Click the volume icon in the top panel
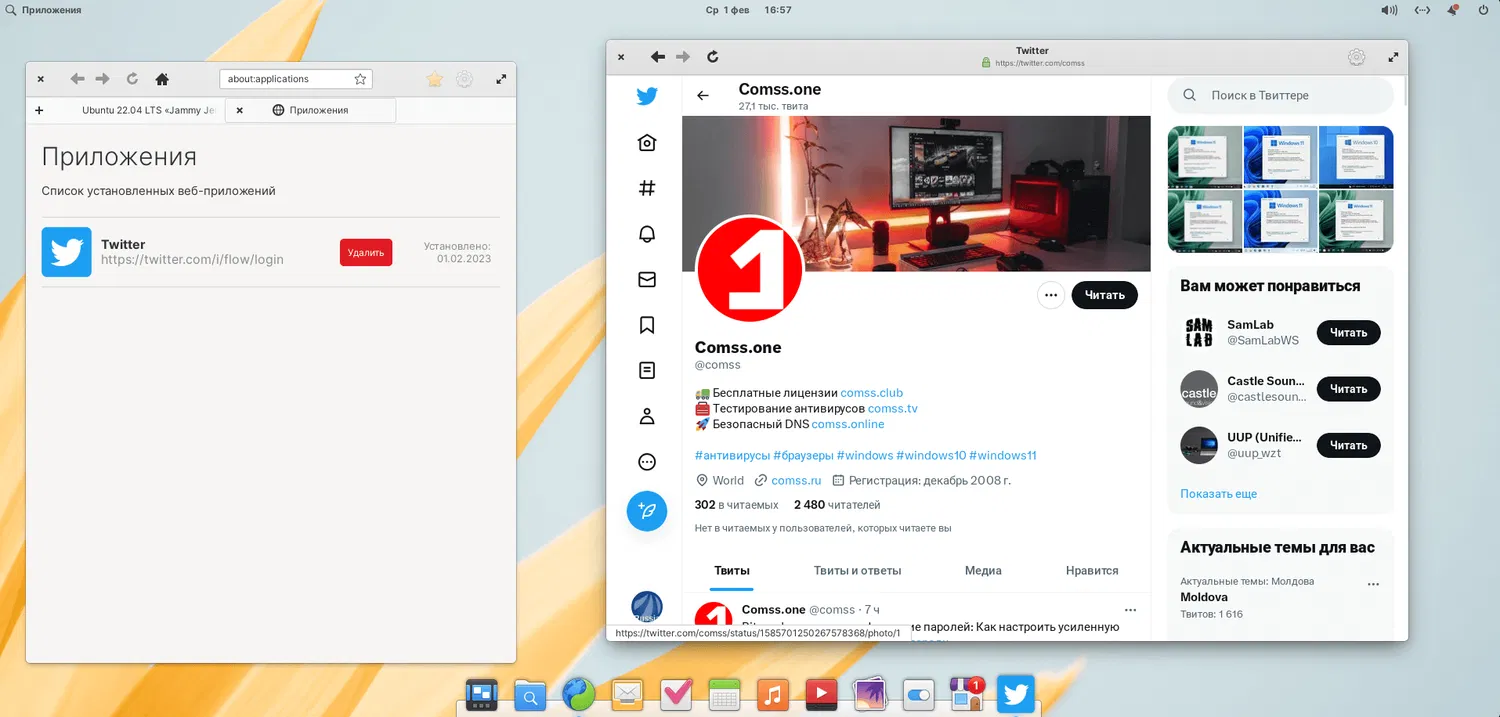Image resolution: width=1500 pixels, height=717 pixels. (1389, 10)
